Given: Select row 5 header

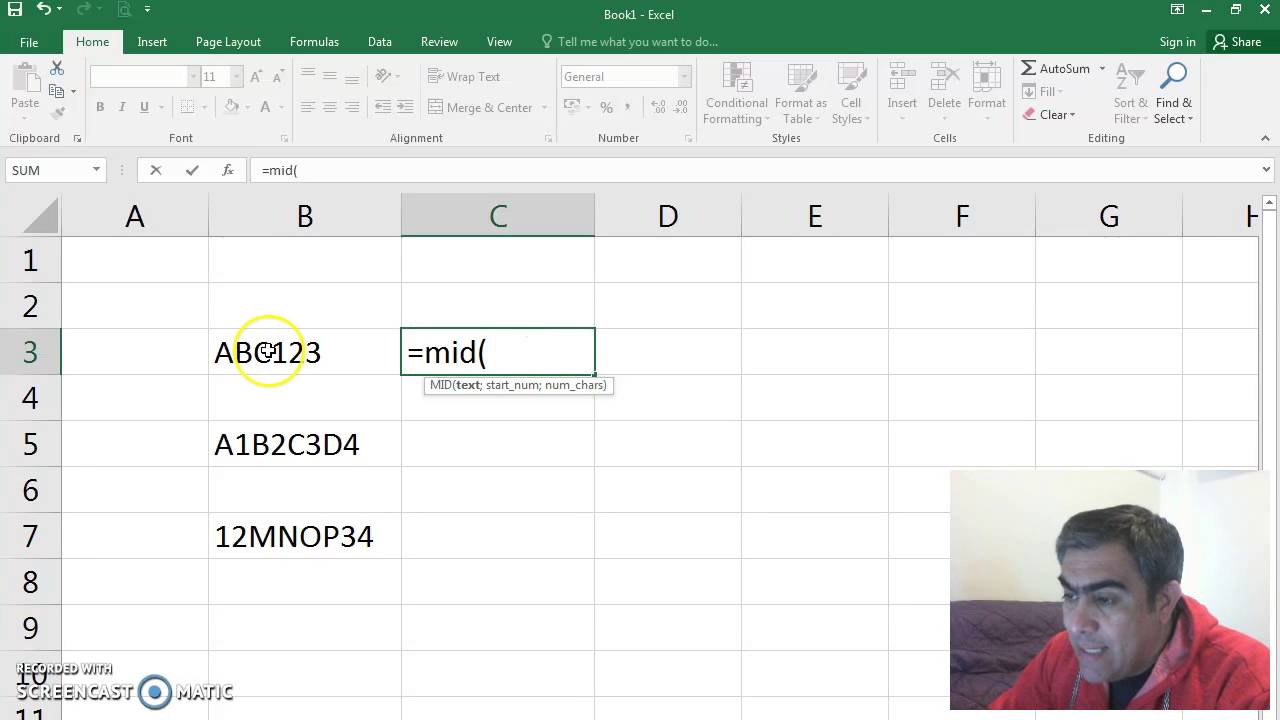Looking at the screenshot, I should 30,444.
